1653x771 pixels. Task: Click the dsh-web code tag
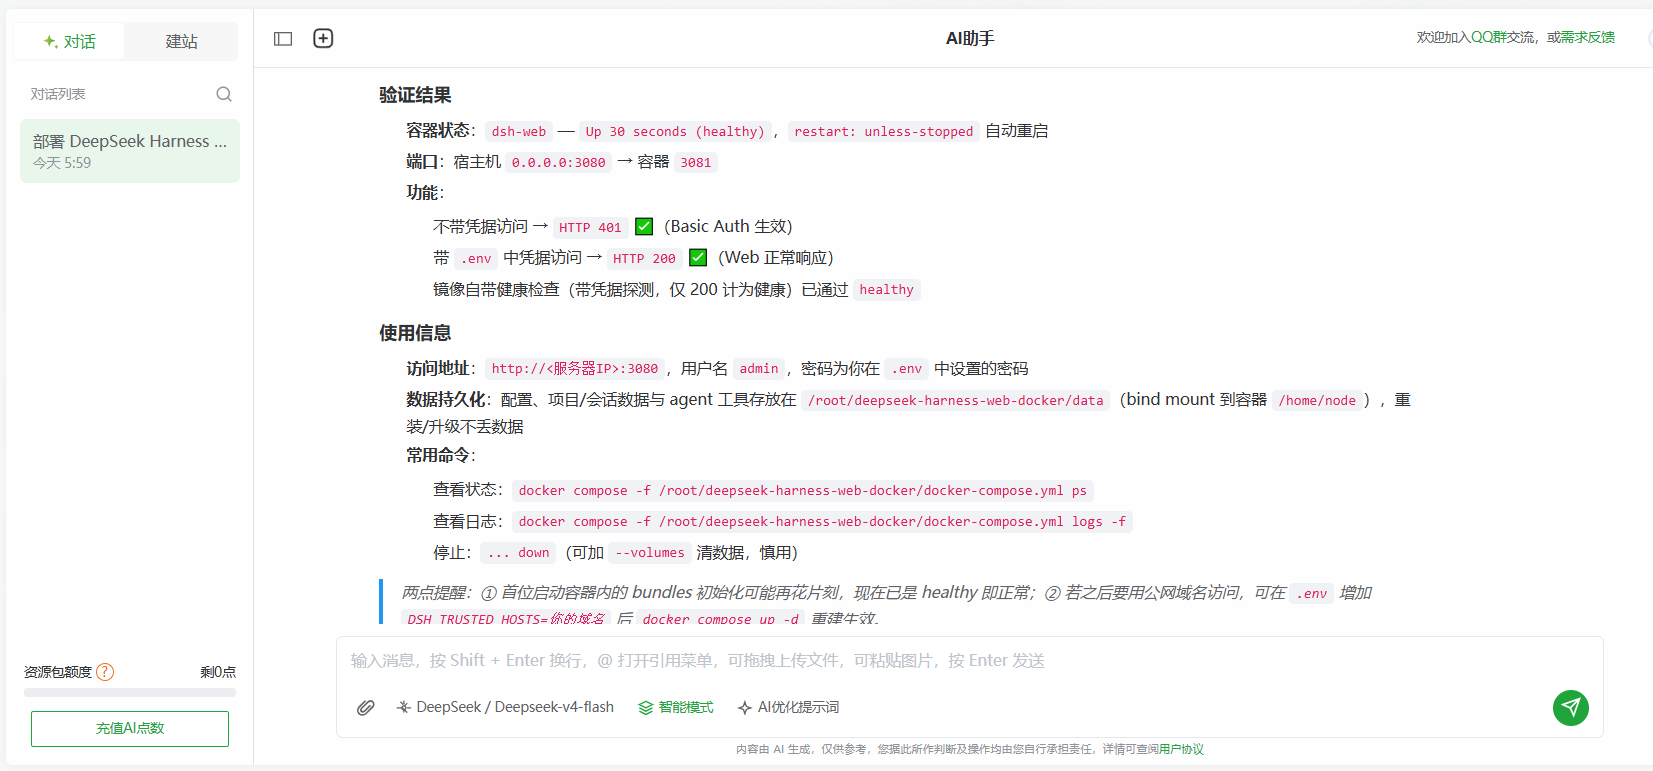point(519,131)
